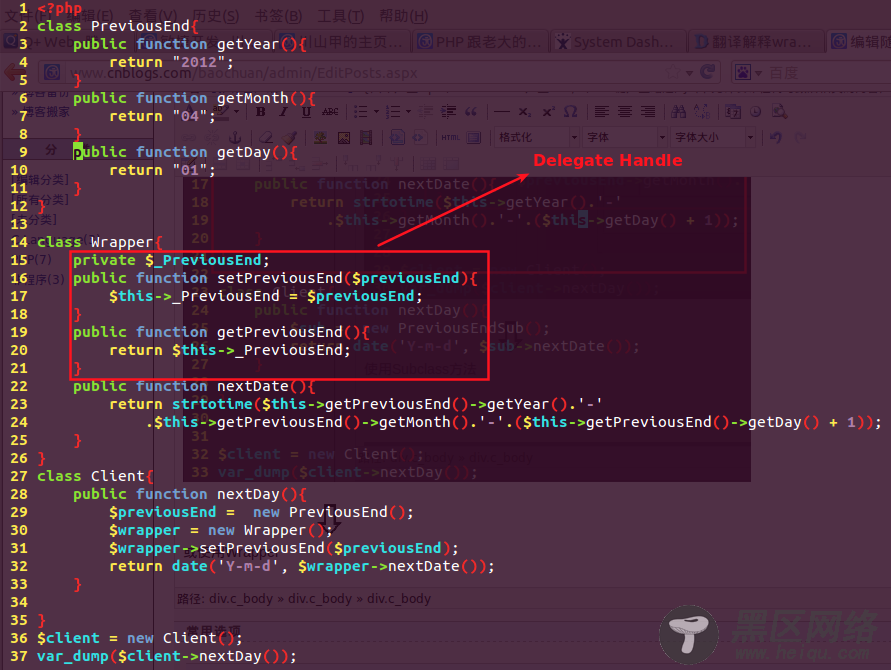
Task: Open the 书签(B) browser menu
Action: 278,16
